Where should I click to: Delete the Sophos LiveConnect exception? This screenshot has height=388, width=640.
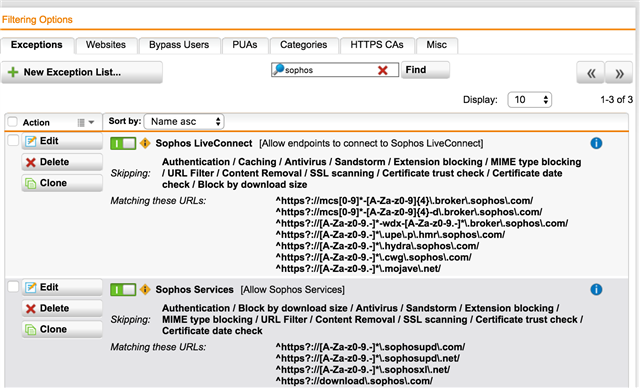tap(62, 162)
